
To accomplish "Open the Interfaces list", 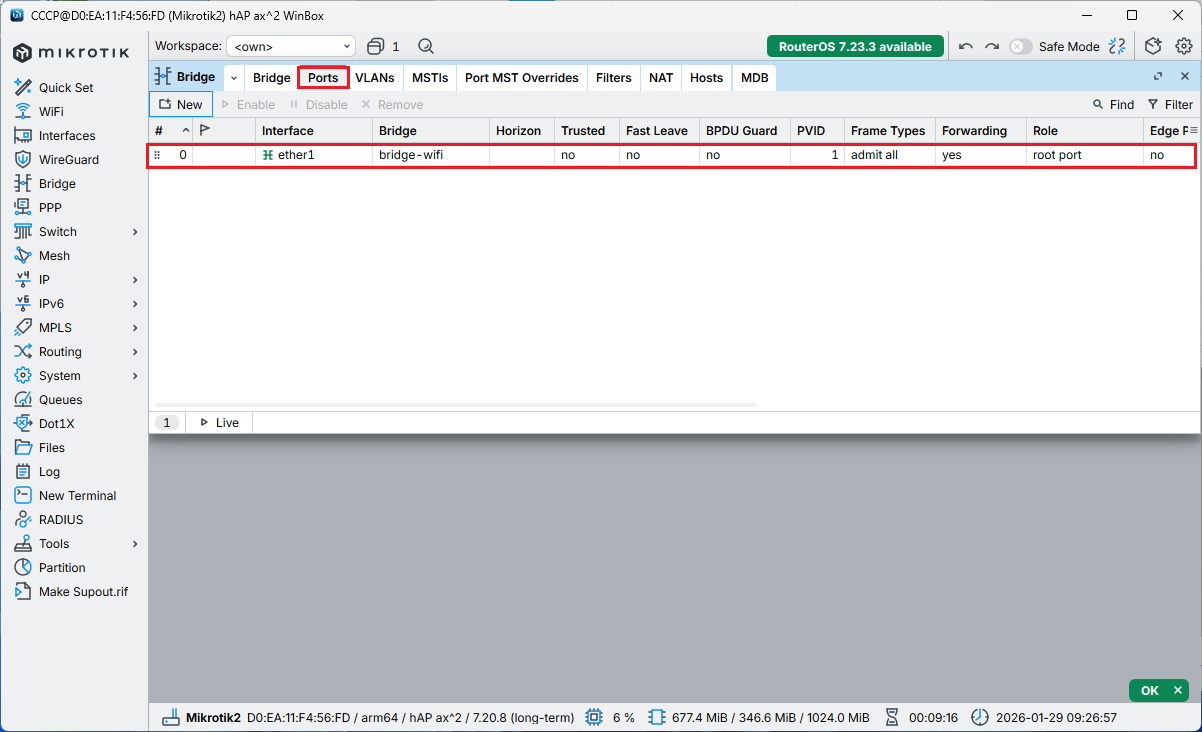I will 67,135.
